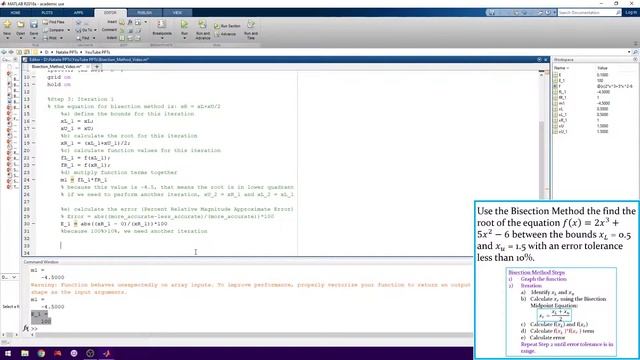
Task: Click the Search Documentation field
Action: (x=589, y=13)
